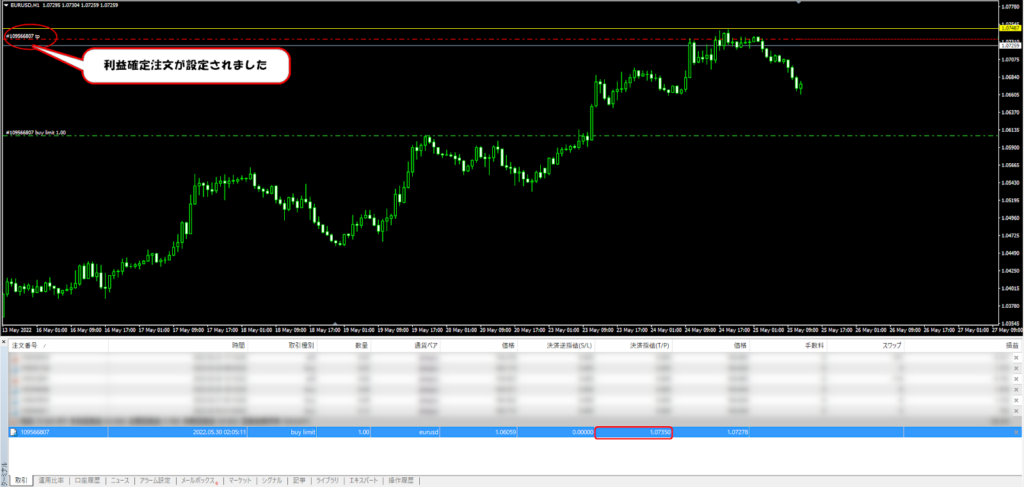Sort by the 数量 column header

pos(344,345)
